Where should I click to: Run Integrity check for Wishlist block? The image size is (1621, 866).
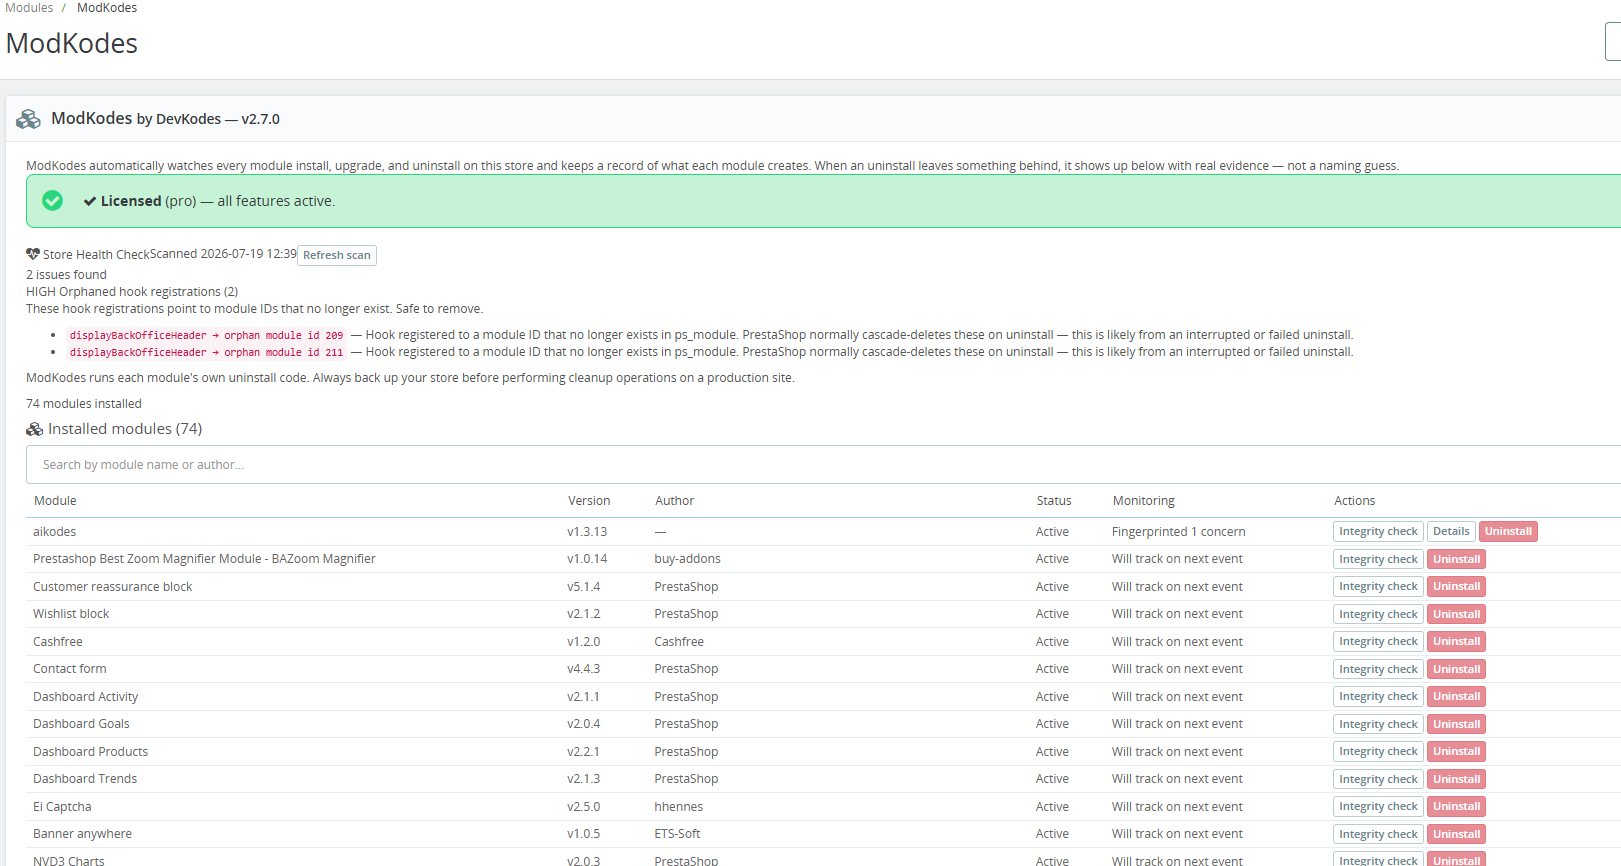(1378, 614)
